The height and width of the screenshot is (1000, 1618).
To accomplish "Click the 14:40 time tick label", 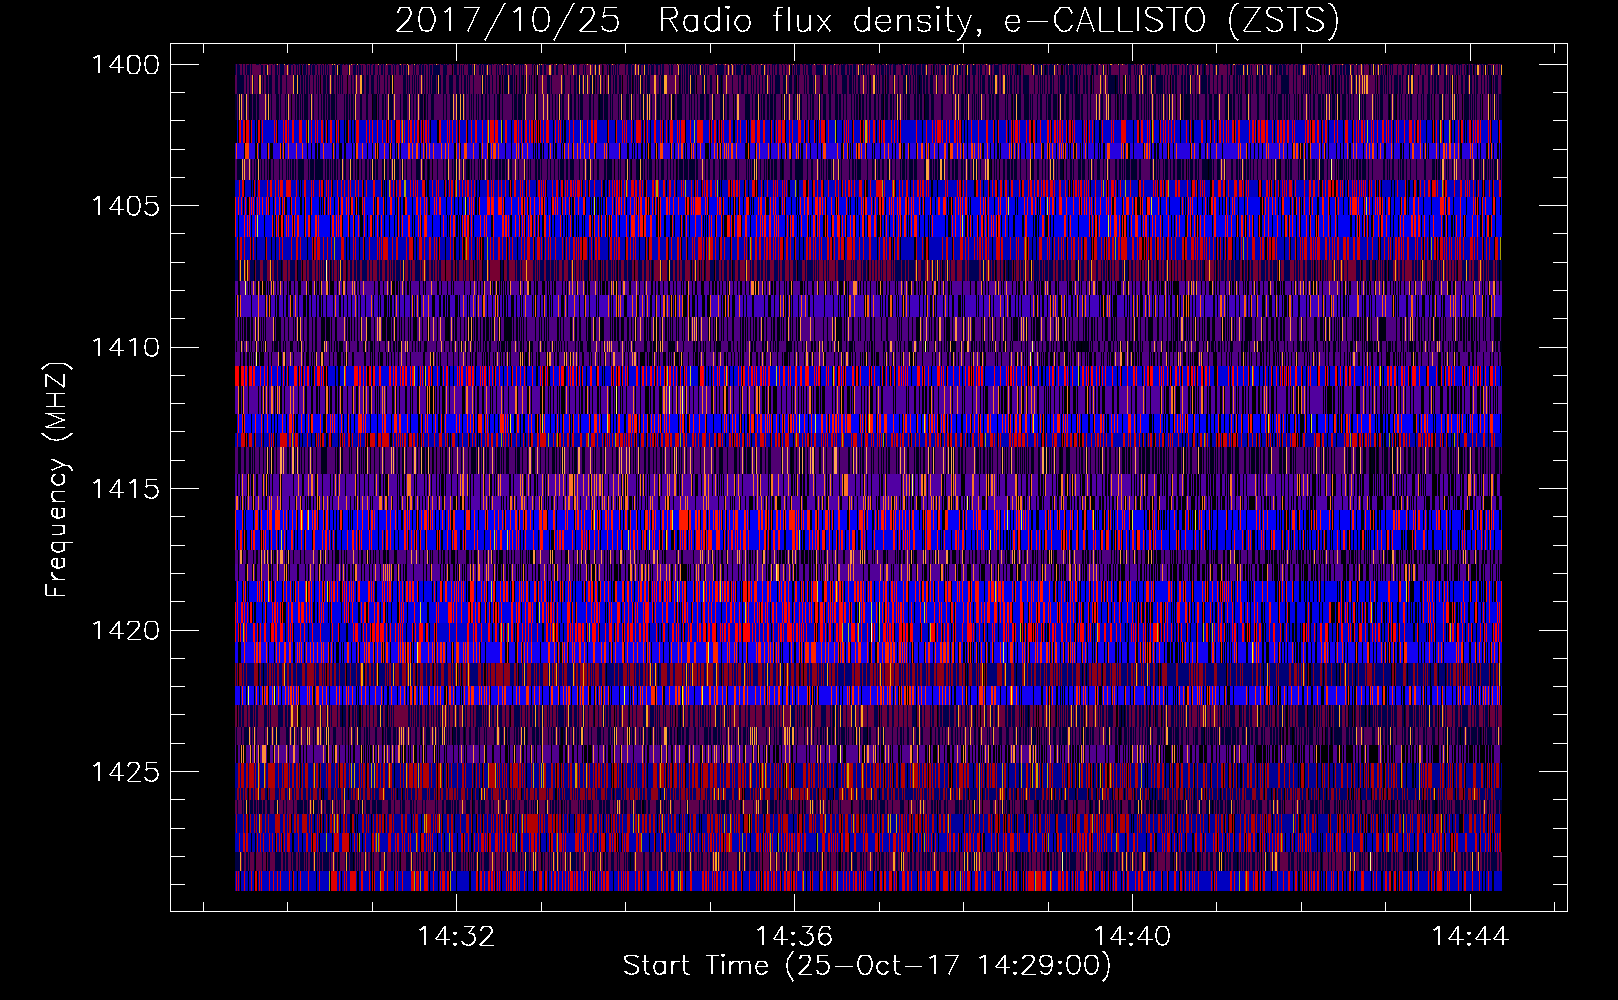I will pos(1132,936).
